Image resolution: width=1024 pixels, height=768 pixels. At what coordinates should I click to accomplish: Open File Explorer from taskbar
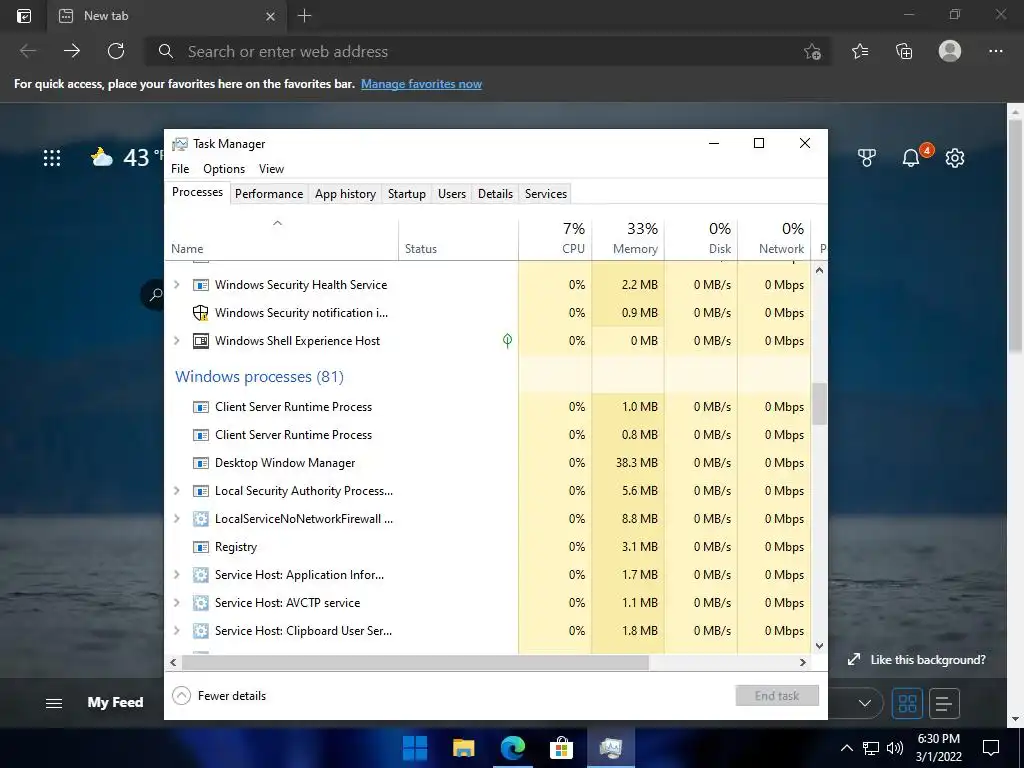tap(464, 748)
